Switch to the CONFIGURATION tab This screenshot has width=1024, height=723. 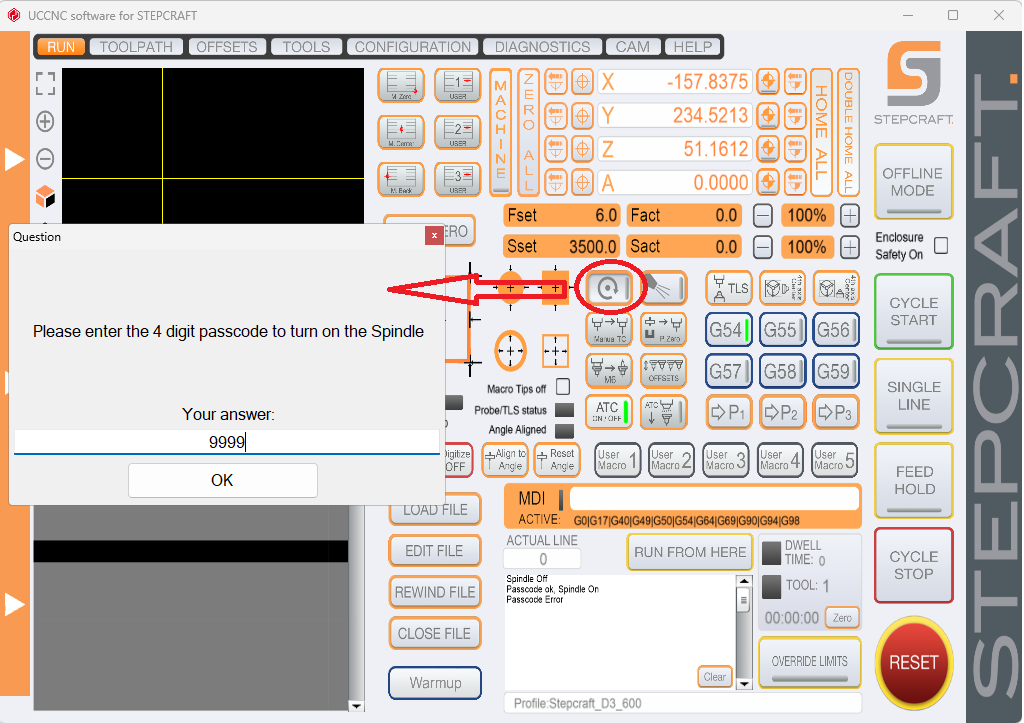click(x=413, y=47)
